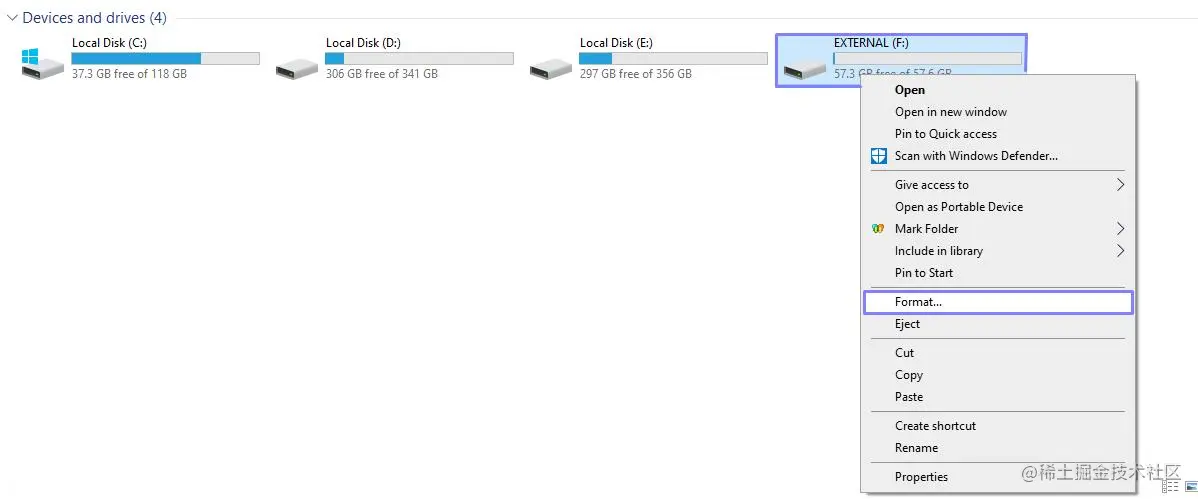The width and height of the screenshot is (1198, 499).
Task: Click the Local Disk (E:) label text
Action: tap(616, 43)
